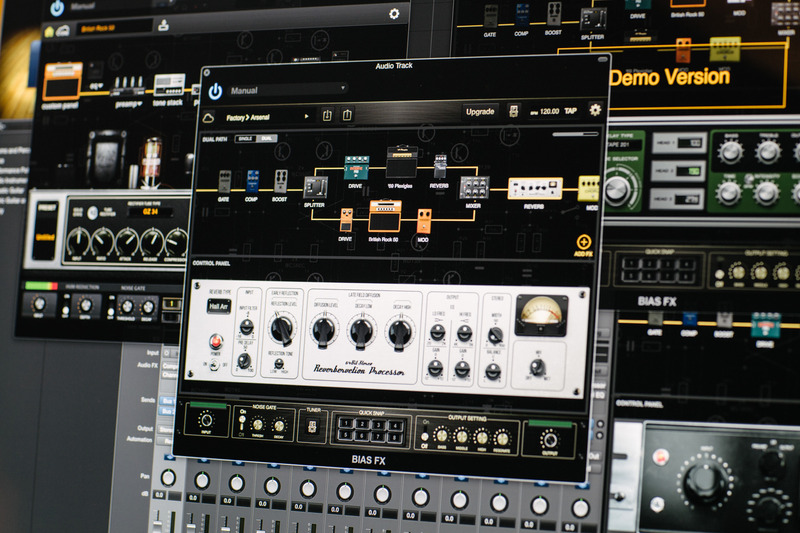Select the MIXER module
The image size is (800, 533).
coord(474,187)
